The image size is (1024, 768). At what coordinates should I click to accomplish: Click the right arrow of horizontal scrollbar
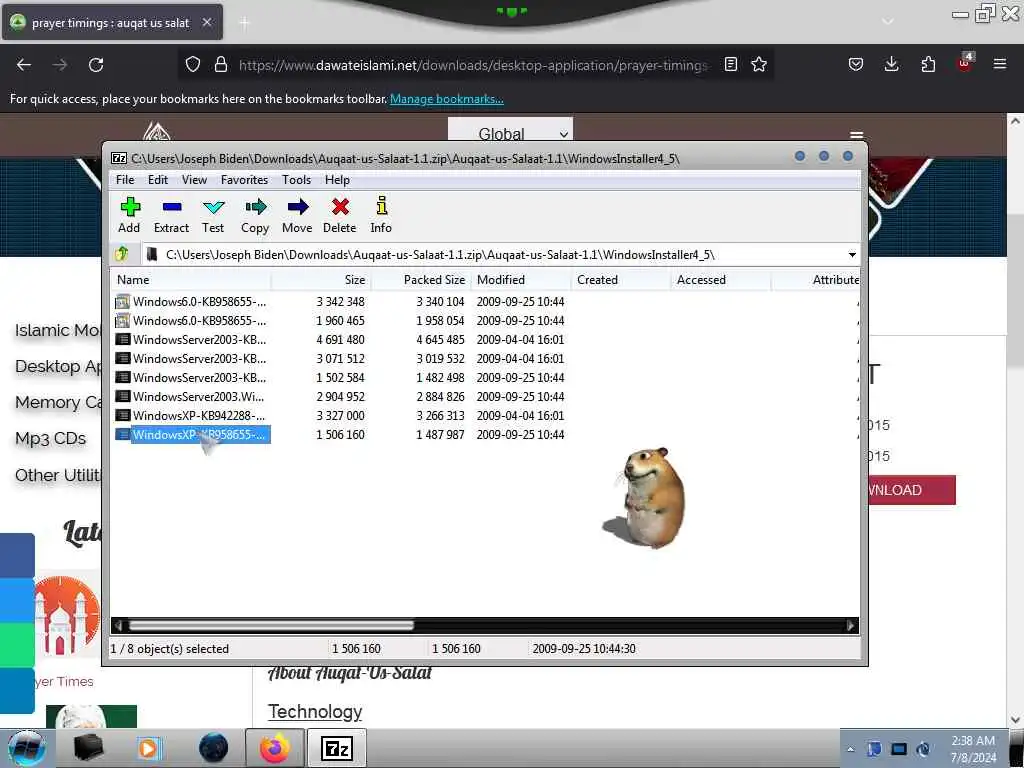[x=850, y=626]
